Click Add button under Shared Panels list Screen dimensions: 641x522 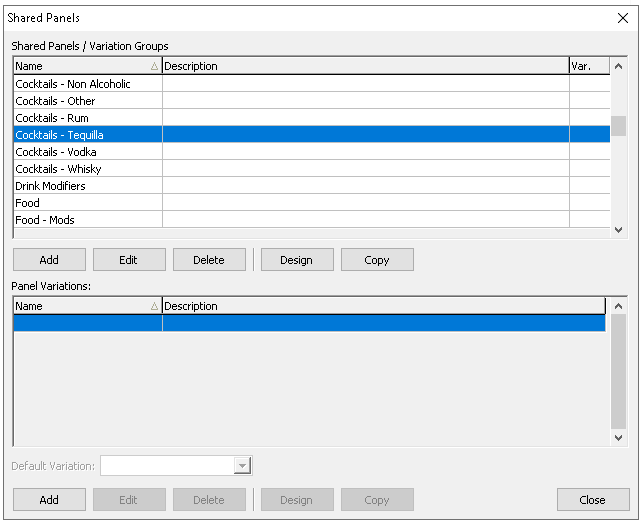pos(49,260)
